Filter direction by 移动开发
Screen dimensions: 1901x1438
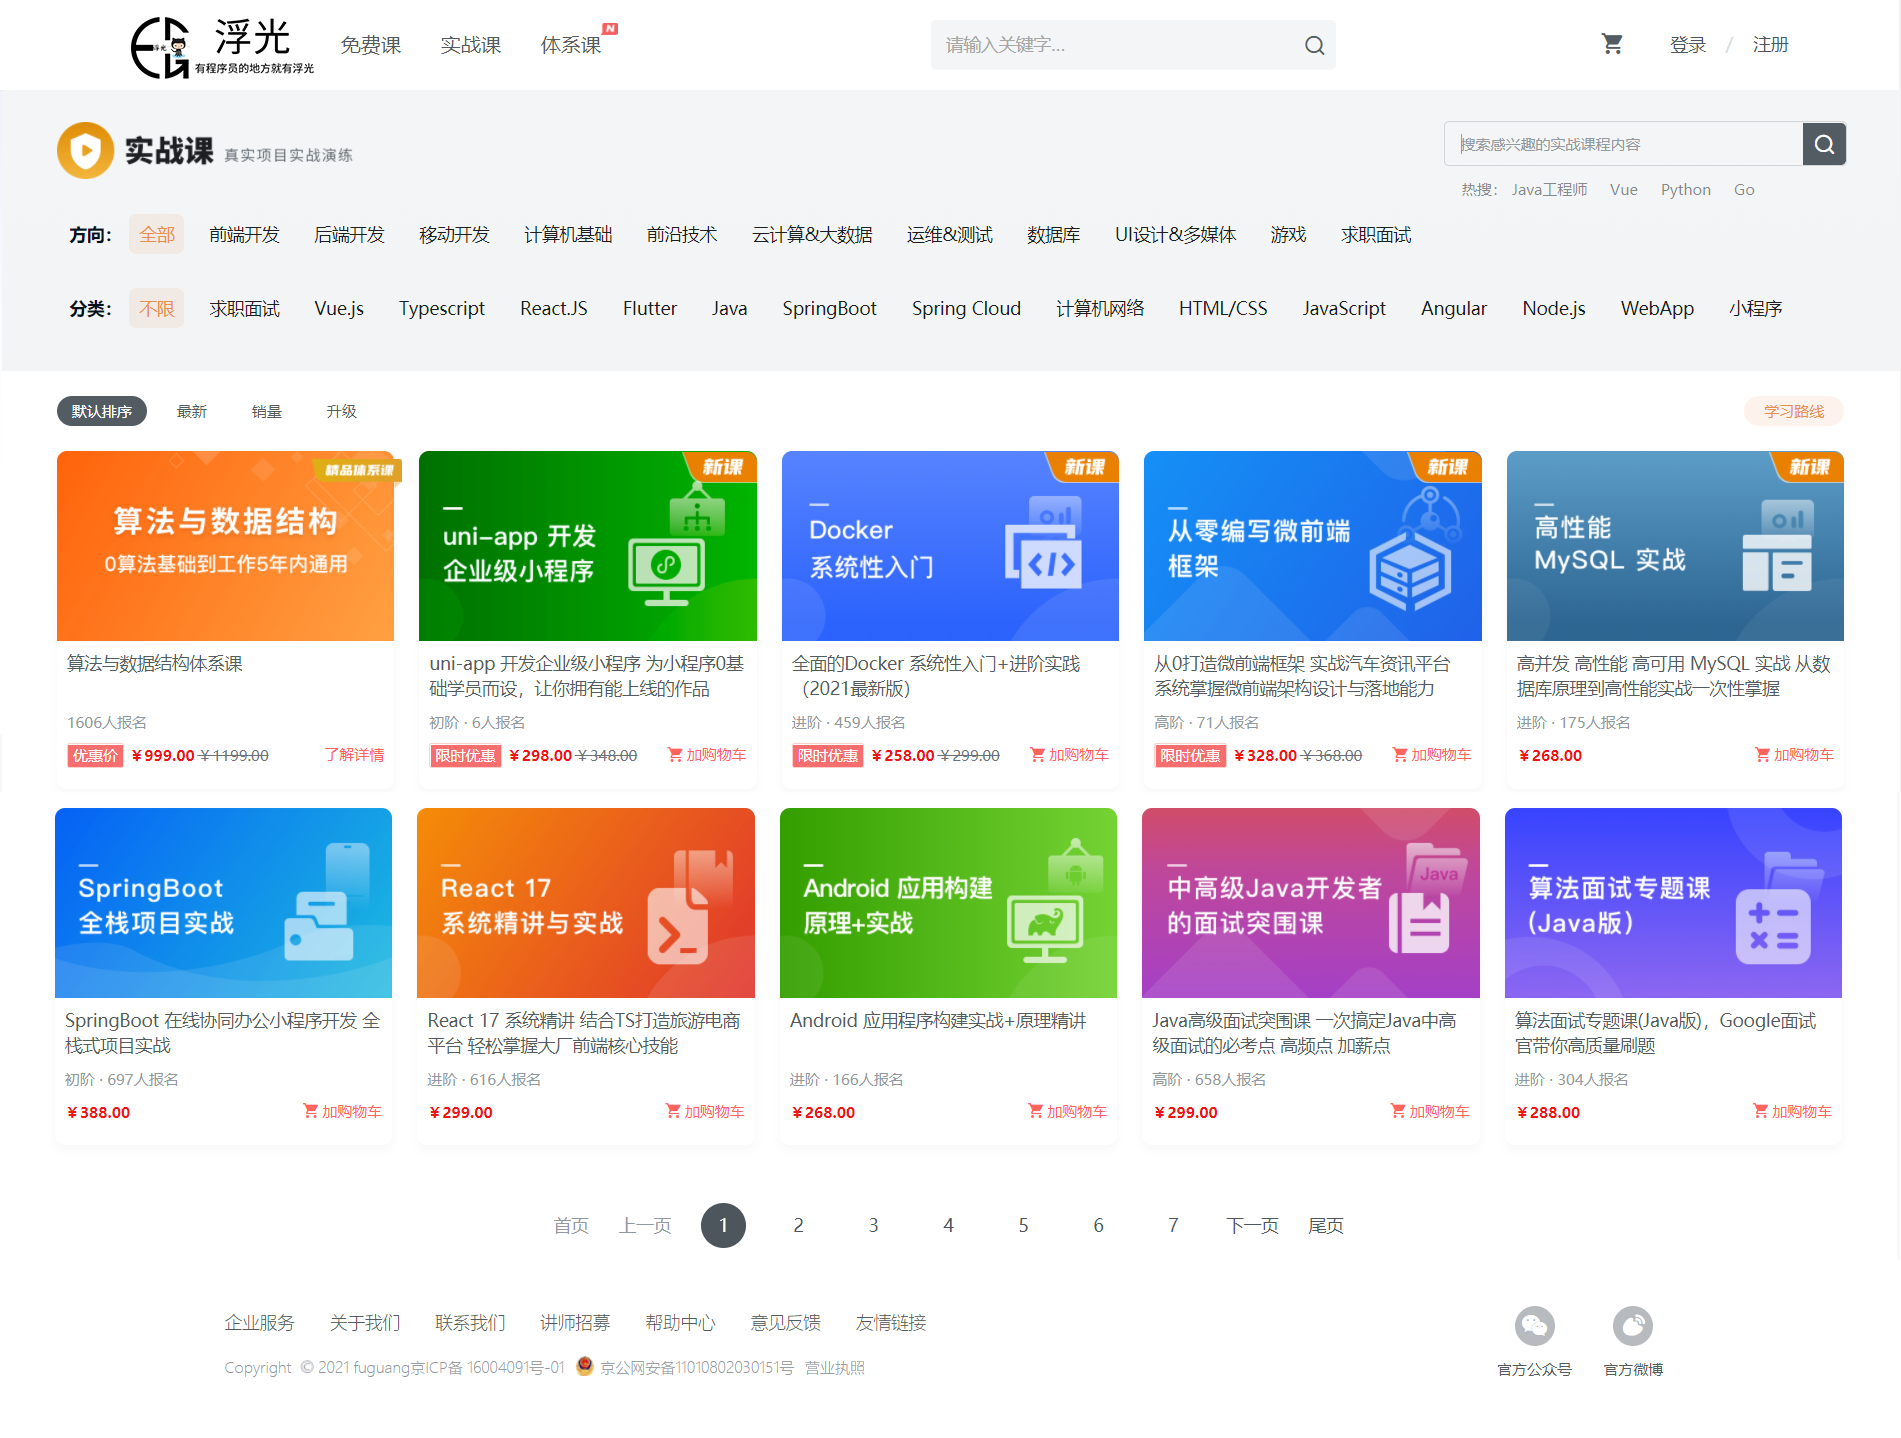coord(454,235)
